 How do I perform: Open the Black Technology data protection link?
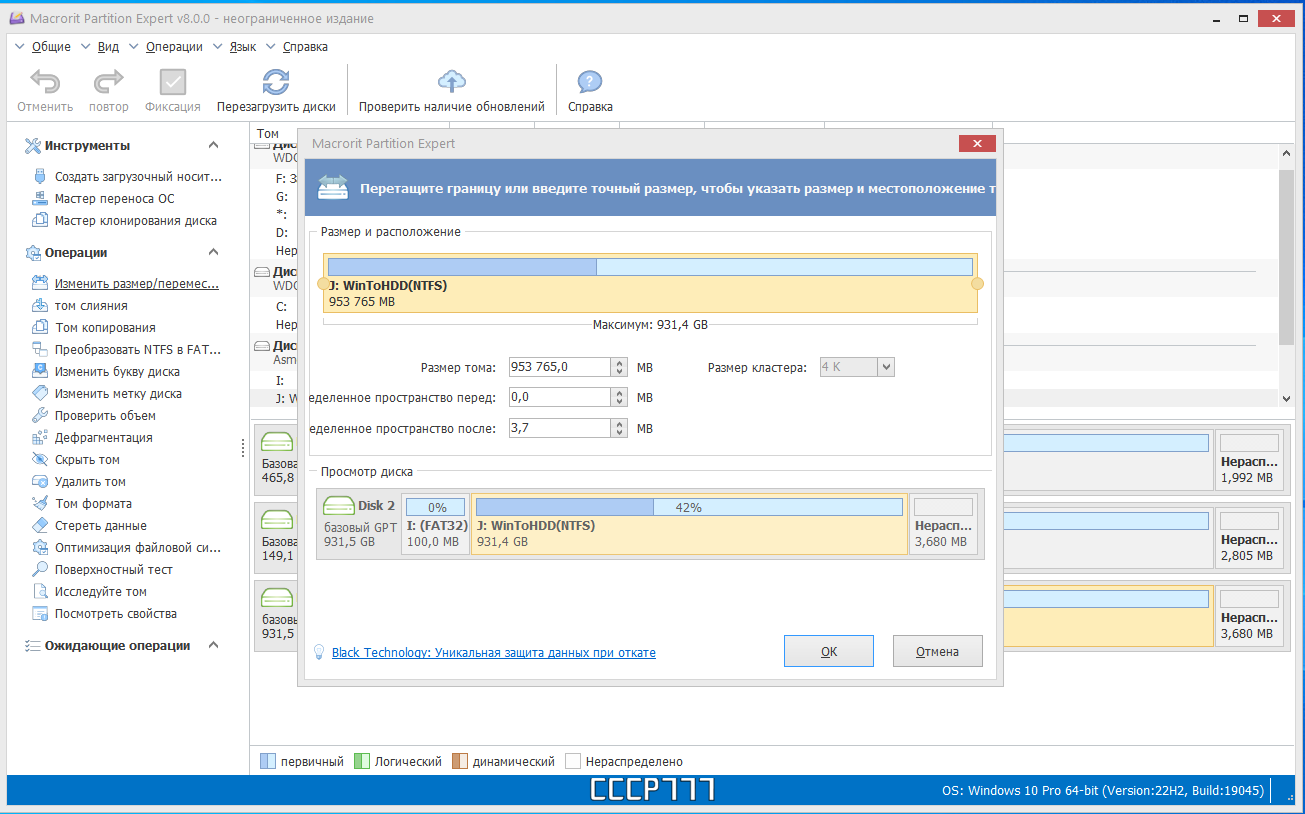pyautogui.click(x=494, y=652)
